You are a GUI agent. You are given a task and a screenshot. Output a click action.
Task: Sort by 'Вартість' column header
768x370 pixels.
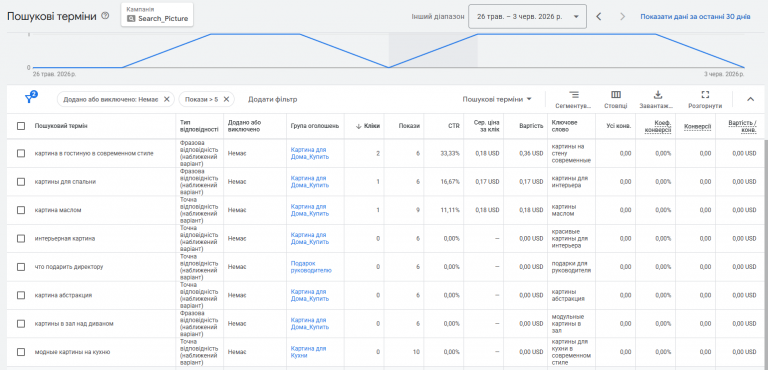point(531,126)
